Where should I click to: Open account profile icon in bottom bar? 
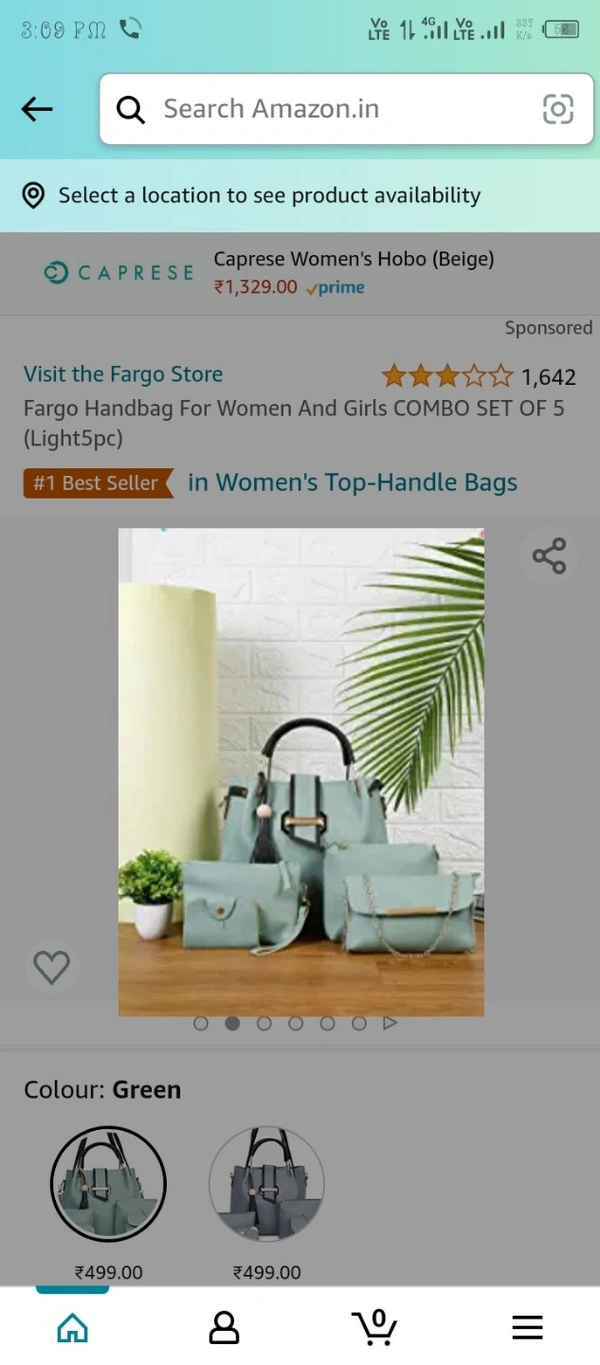click(x=224, y=1327)
